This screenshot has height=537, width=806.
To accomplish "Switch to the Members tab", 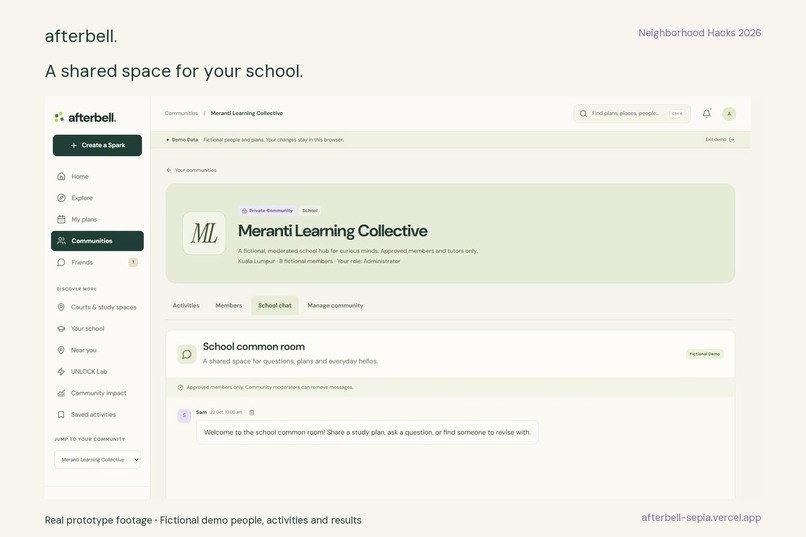I will click(229, 305).
